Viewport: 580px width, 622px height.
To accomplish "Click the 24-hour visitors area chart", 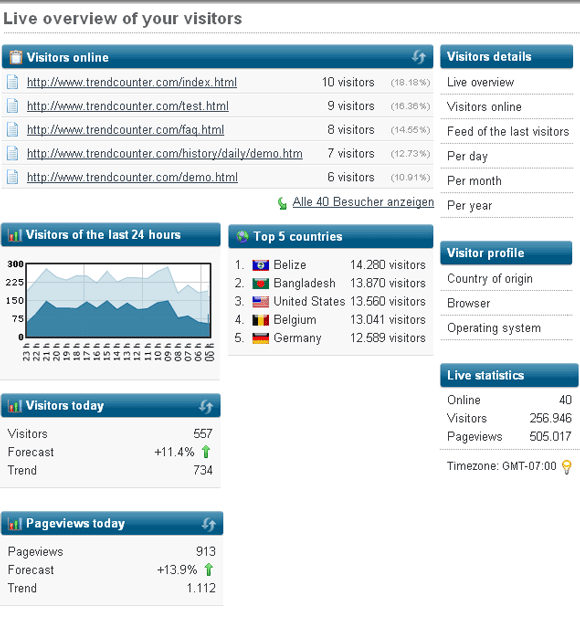I will (118, 300).
